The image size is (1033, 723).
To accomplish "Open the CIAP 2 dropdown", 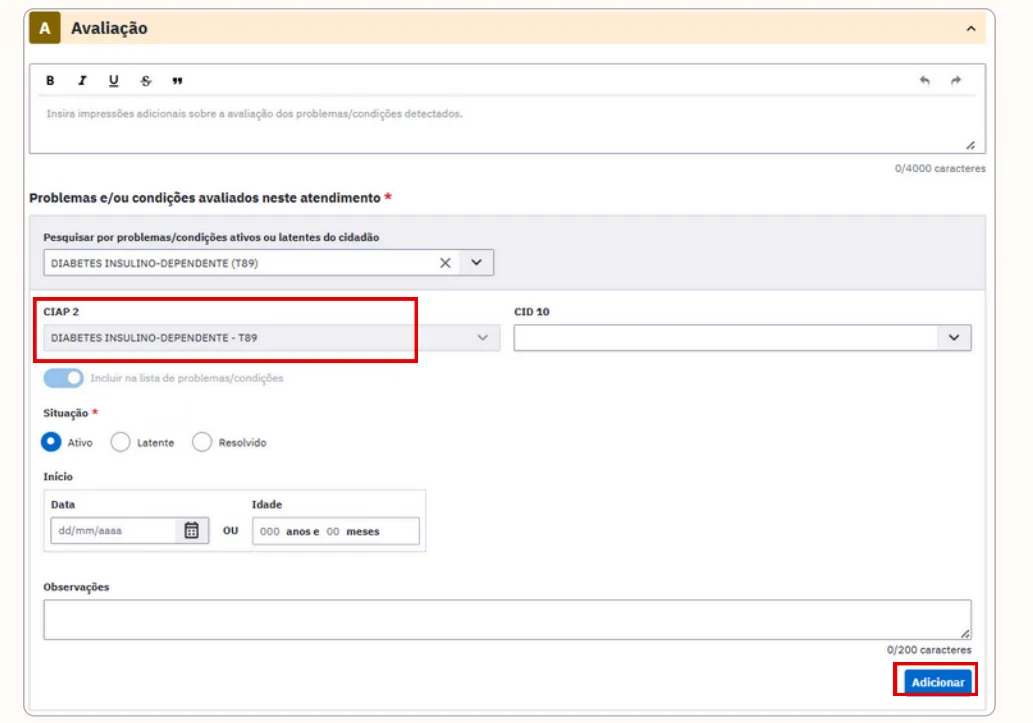I will point(271,337).
